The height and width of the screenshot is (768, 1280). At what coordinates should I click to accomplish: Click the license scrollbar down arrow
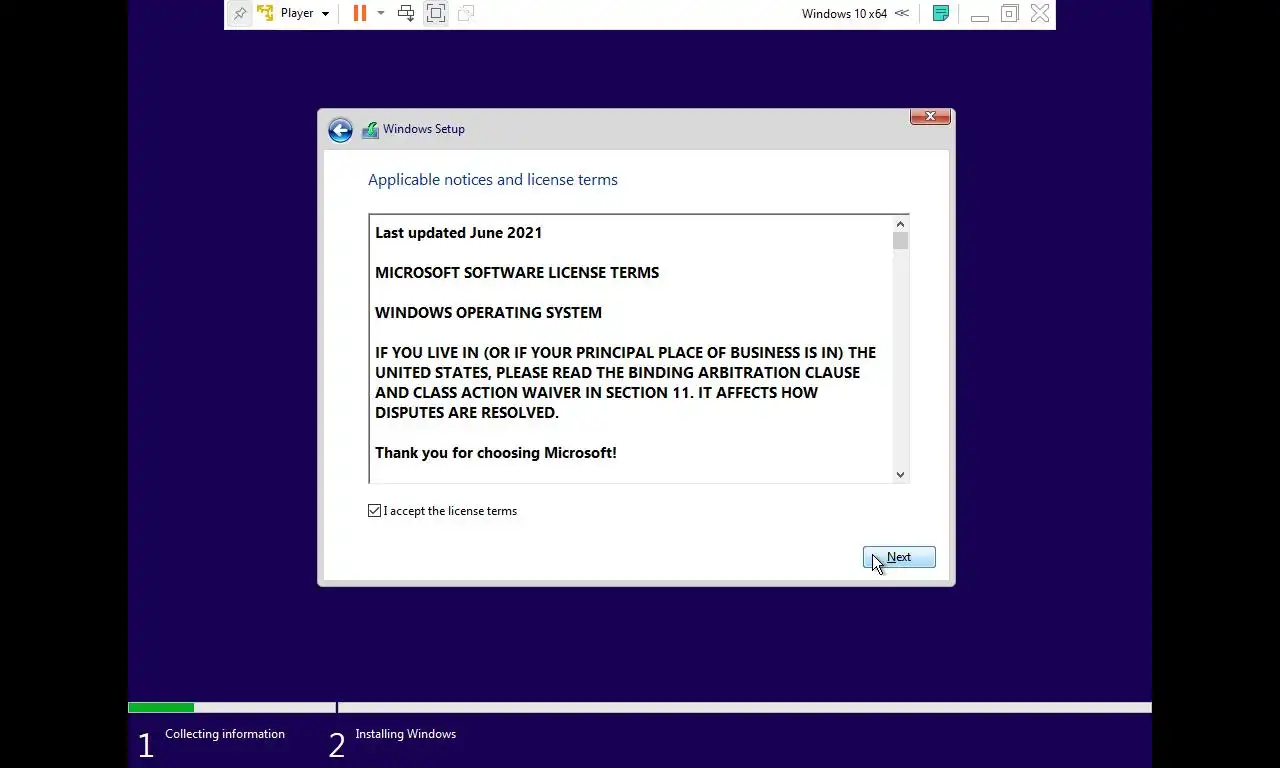tap(900, 475)
